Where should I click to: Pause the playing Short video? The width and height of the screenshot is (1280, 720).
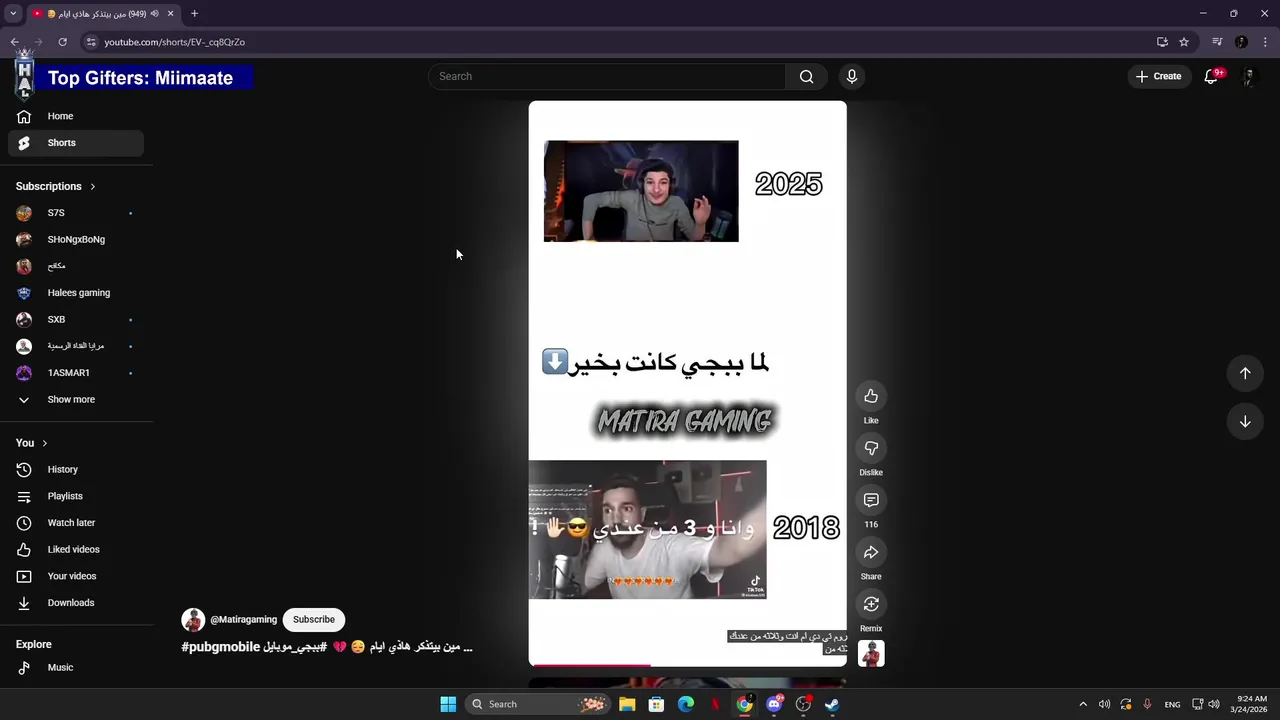pyautogui.click(x=687, y=383)
